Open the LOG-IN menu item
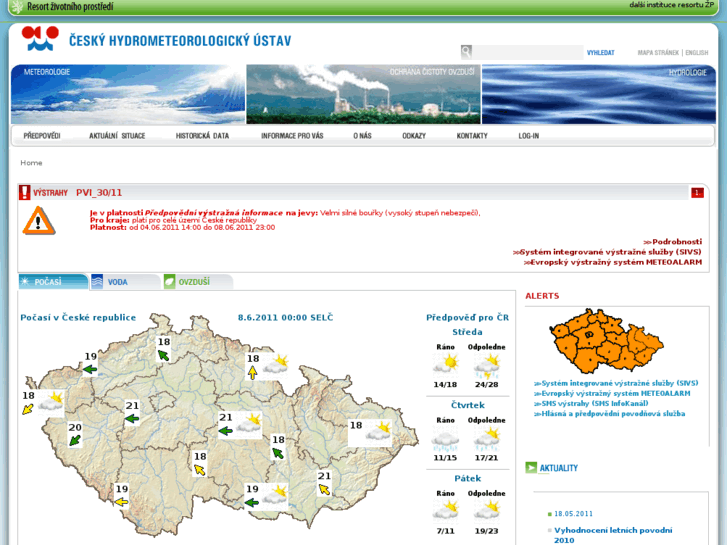The image size is (727, 545). click(x=529, y=136)
